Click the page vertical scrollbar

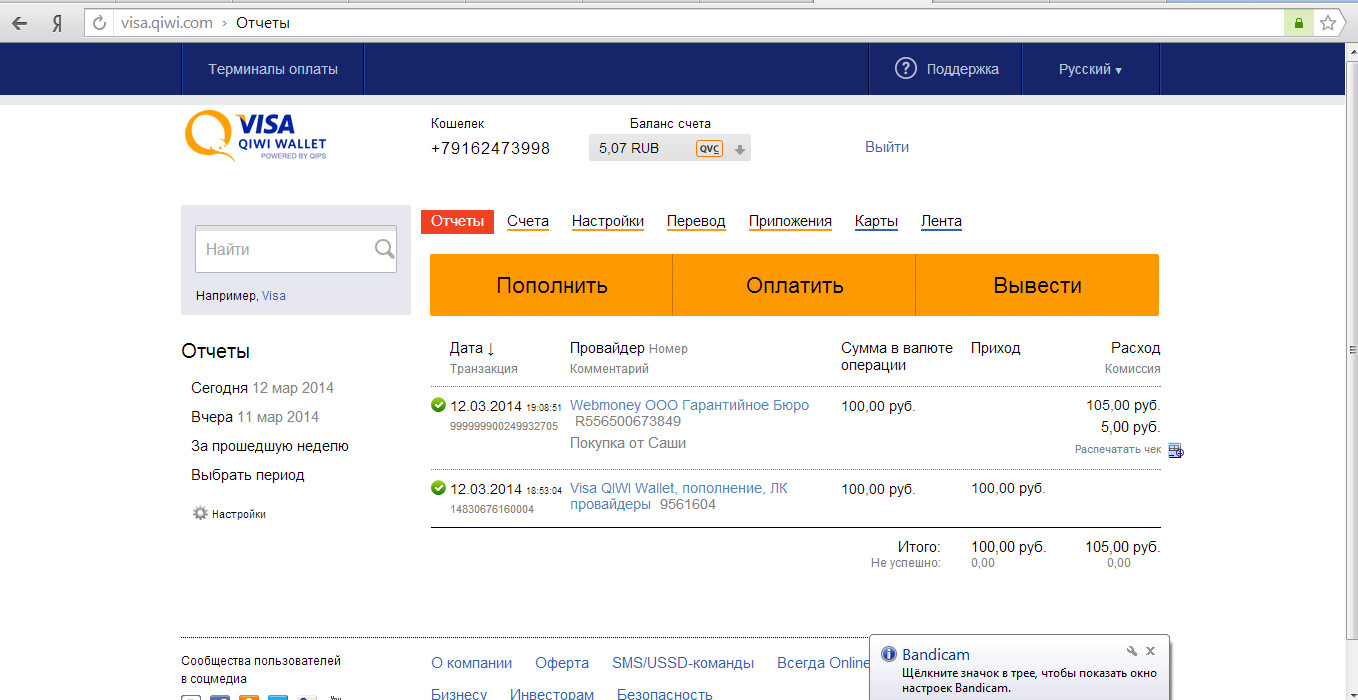[1351, 350]
